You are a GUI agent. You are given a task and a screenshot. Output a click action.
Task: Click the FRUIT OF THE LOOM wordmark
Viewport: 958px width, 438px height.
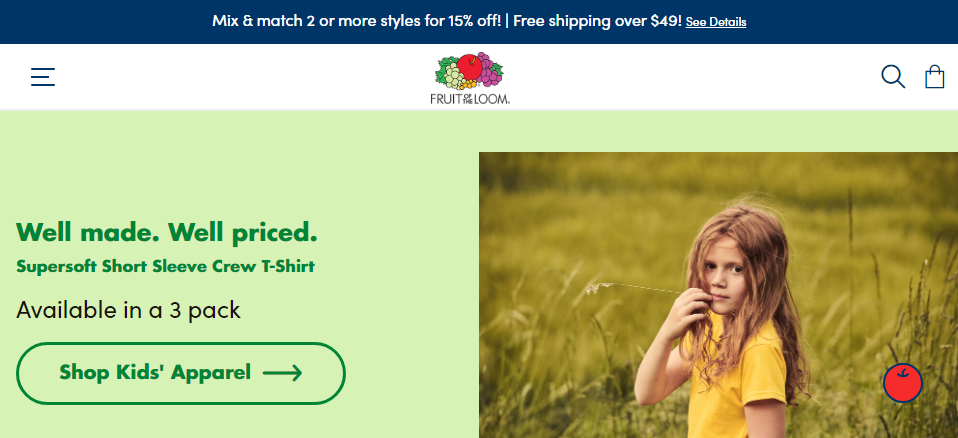pos(470,98)
